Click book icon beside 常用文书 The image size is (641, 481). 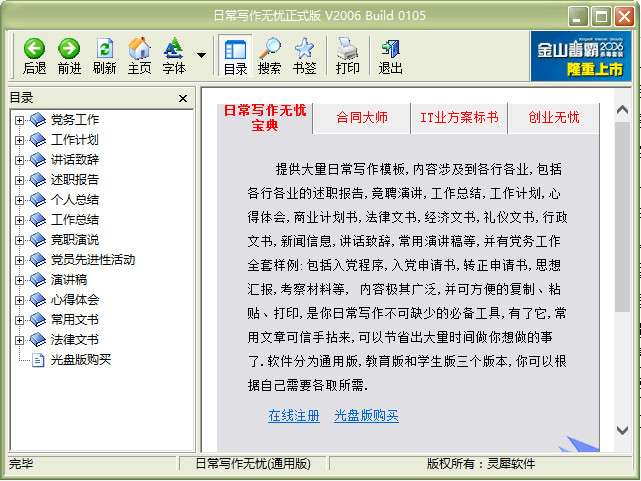(x=38, y=320)
